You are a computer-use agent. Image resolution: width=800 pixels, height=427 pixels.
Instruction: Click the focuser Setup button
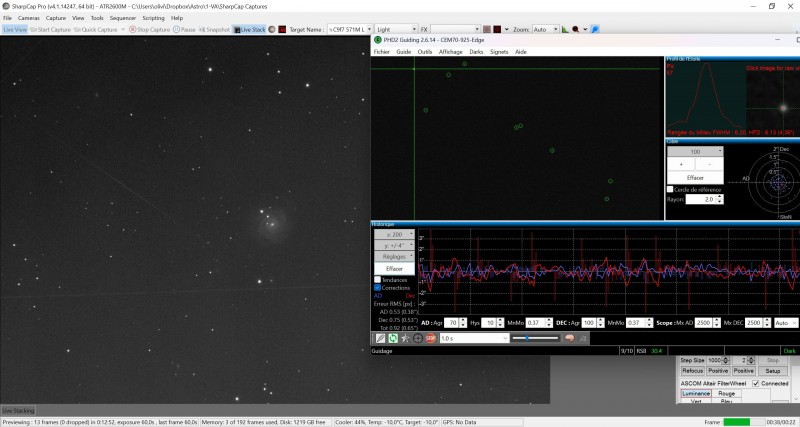[x=772, y=371]
